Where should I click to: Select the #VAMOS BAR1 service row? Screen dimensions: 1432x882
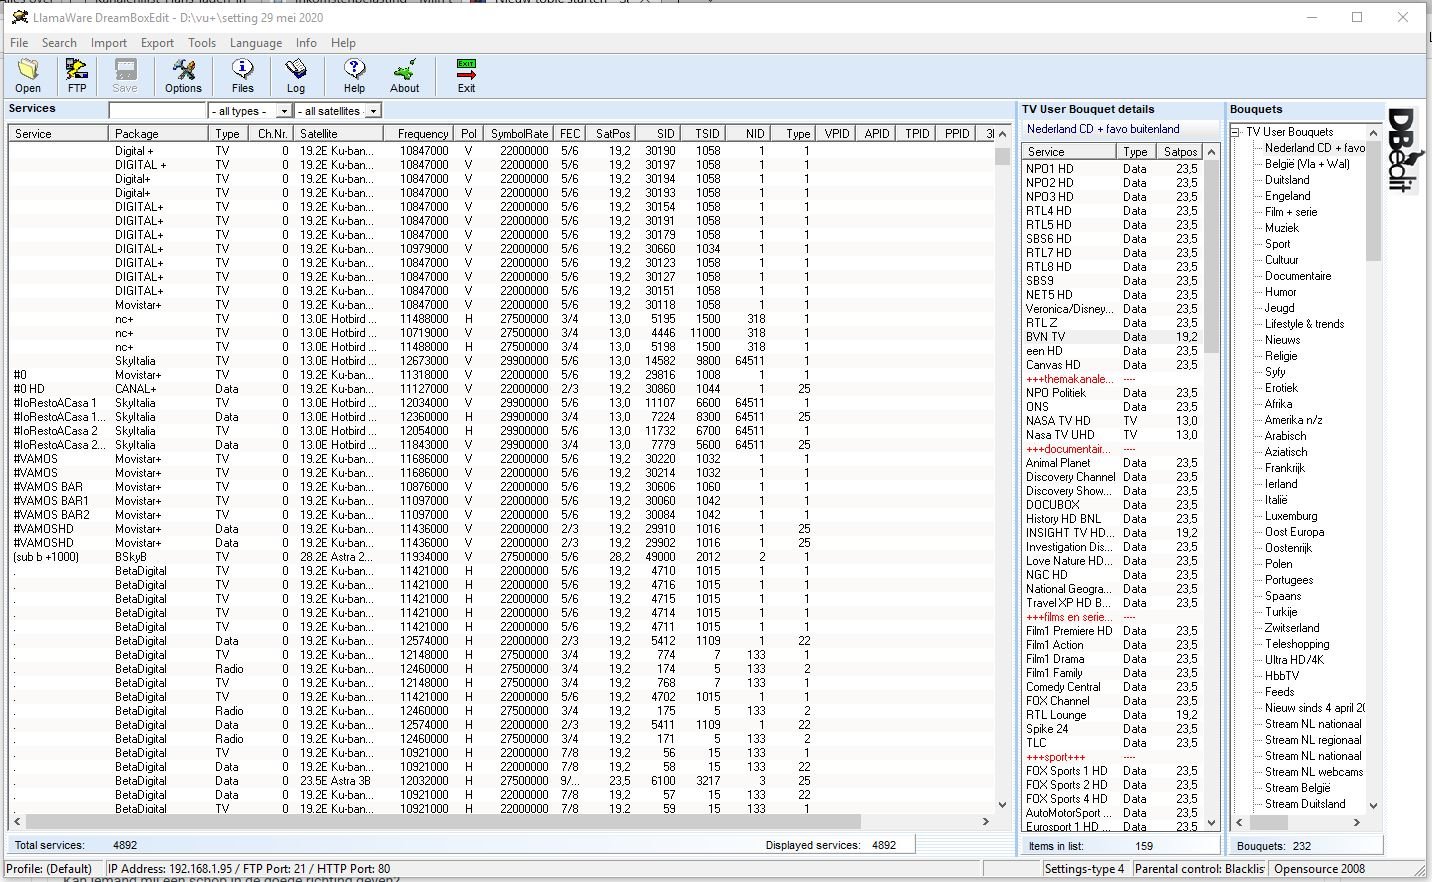pos(500,501)
